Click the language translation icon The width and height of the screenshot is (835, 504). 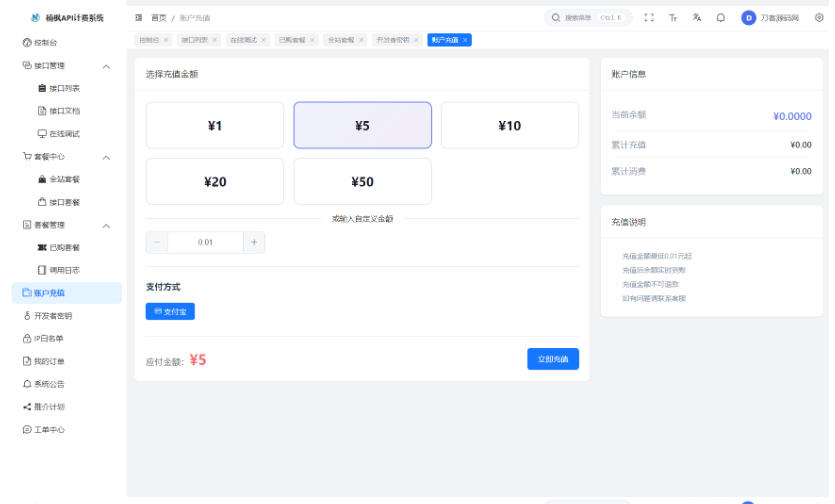[696, 18]
